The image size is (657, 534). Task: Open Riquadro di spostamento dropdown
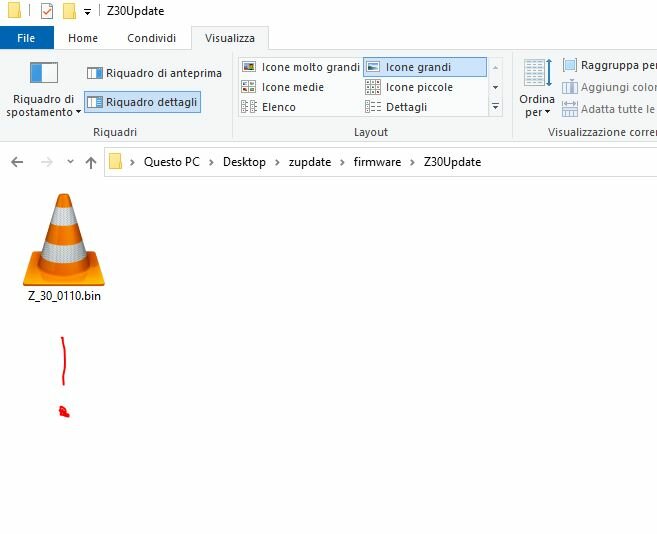tap(43, 90)
